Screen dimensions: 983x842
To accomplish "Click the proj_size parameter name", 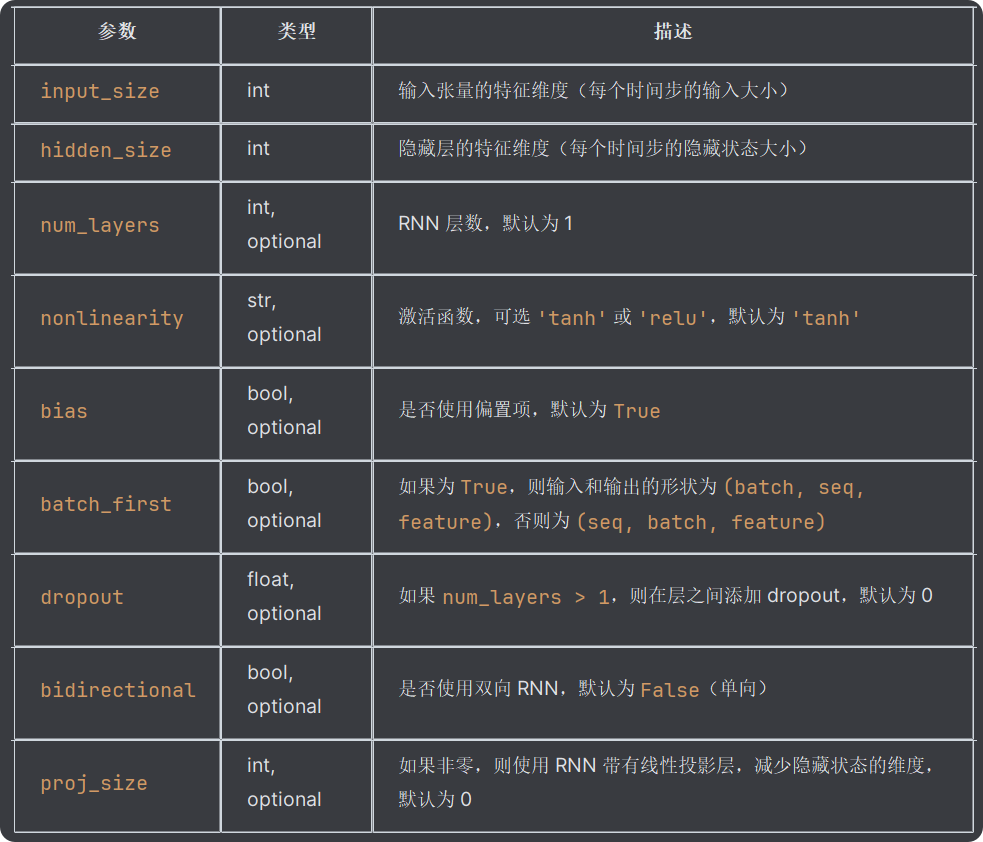I will pyautogui.click(x=93, y=783).
